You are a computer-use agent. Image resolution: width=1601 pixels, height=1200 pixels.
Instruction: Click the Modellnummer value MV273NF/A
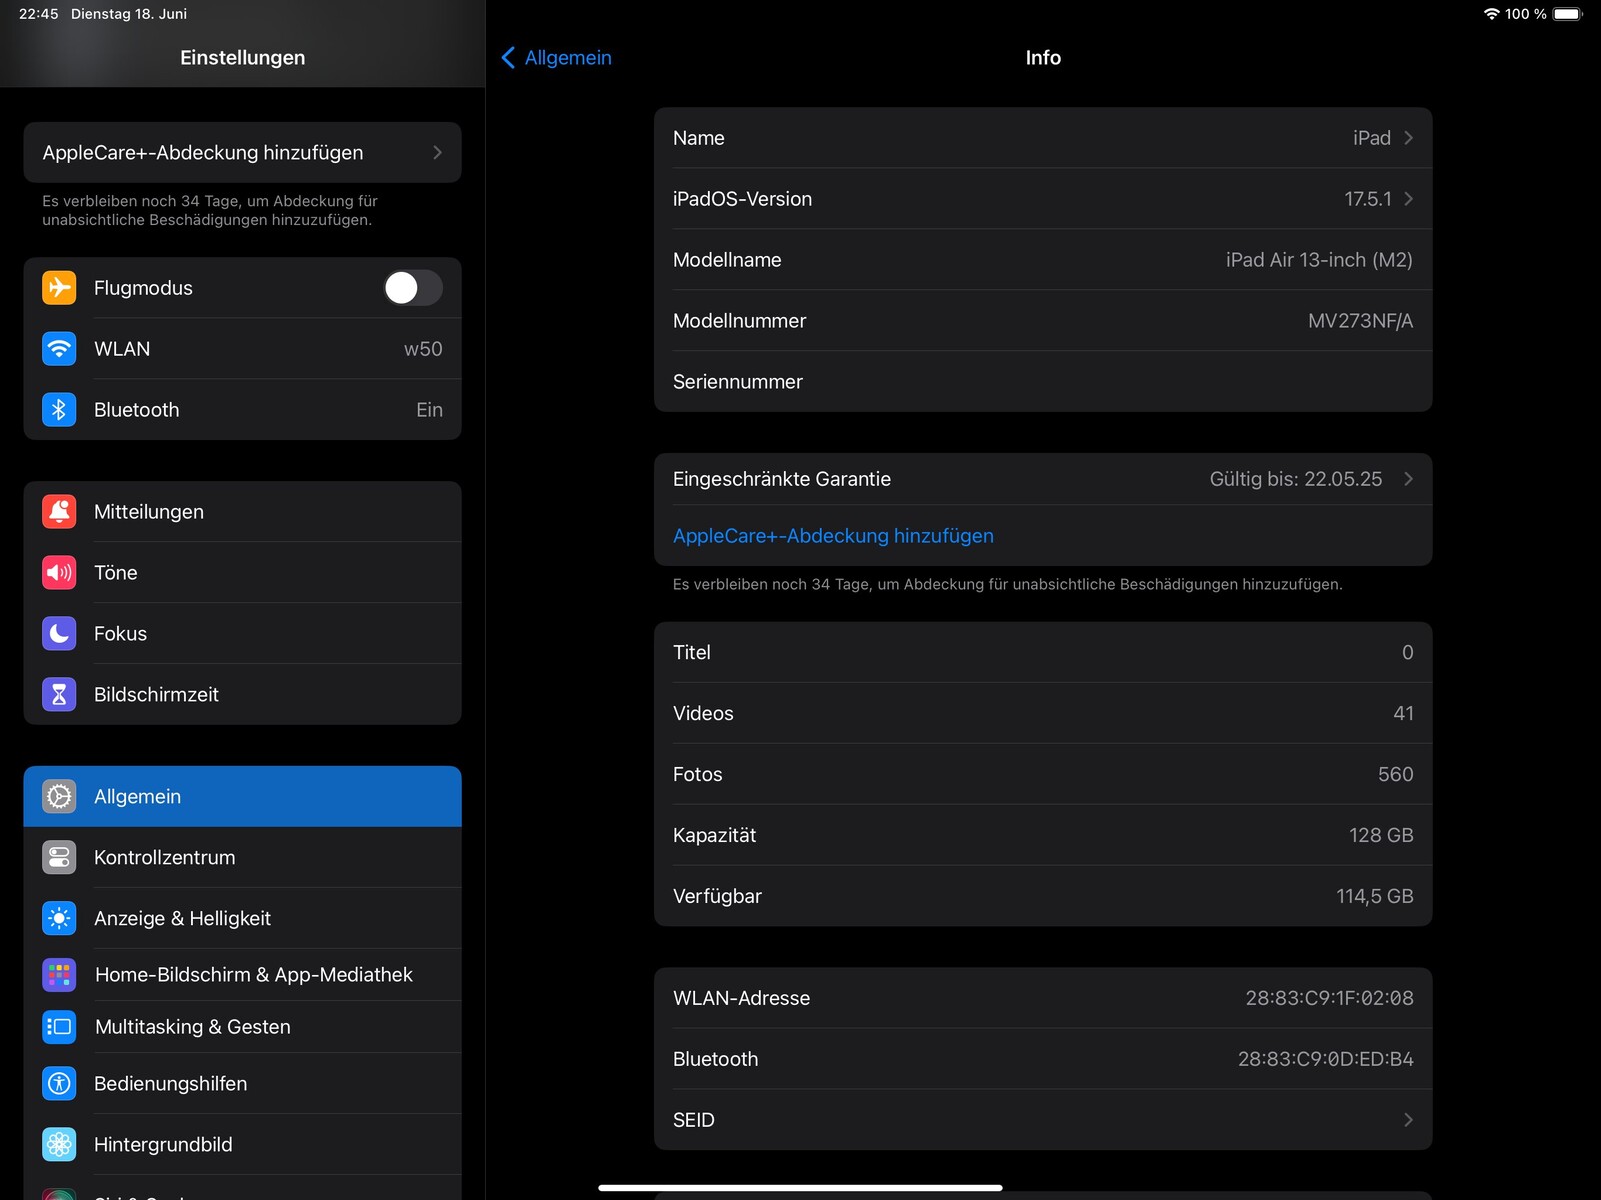pos(1360,321)
